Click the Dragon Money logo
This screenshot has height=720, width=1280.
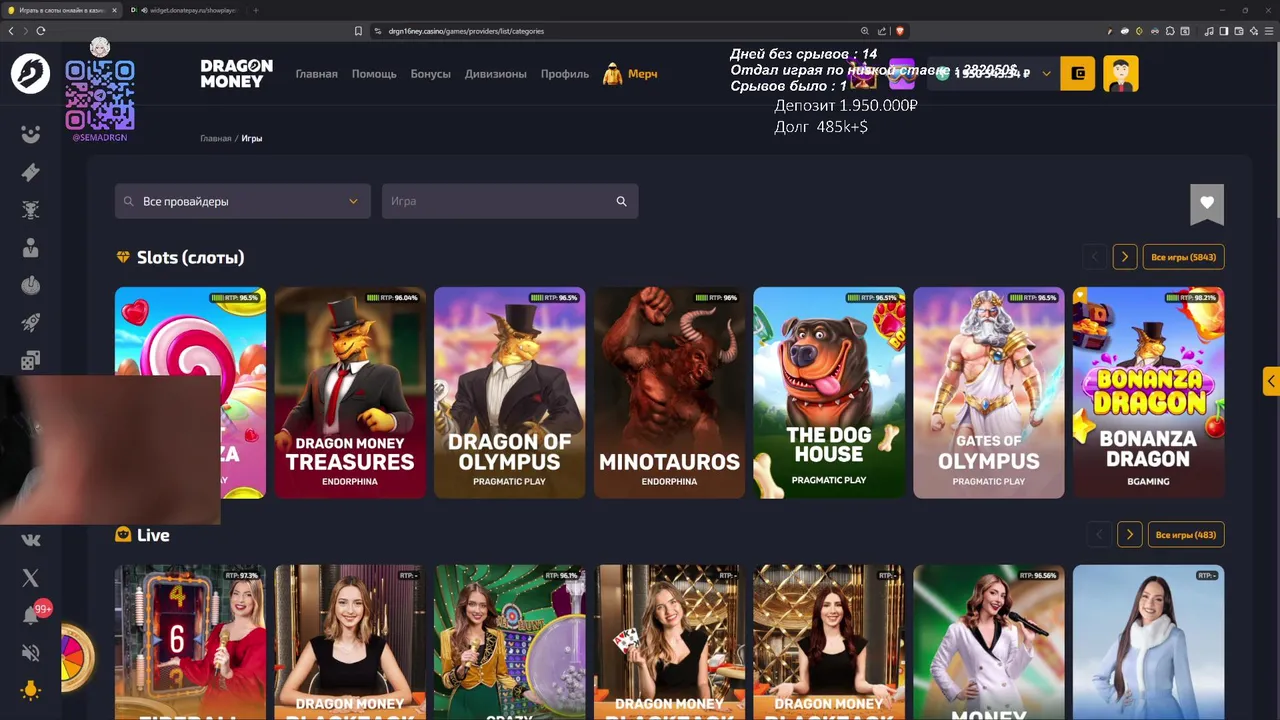(236, 73)
